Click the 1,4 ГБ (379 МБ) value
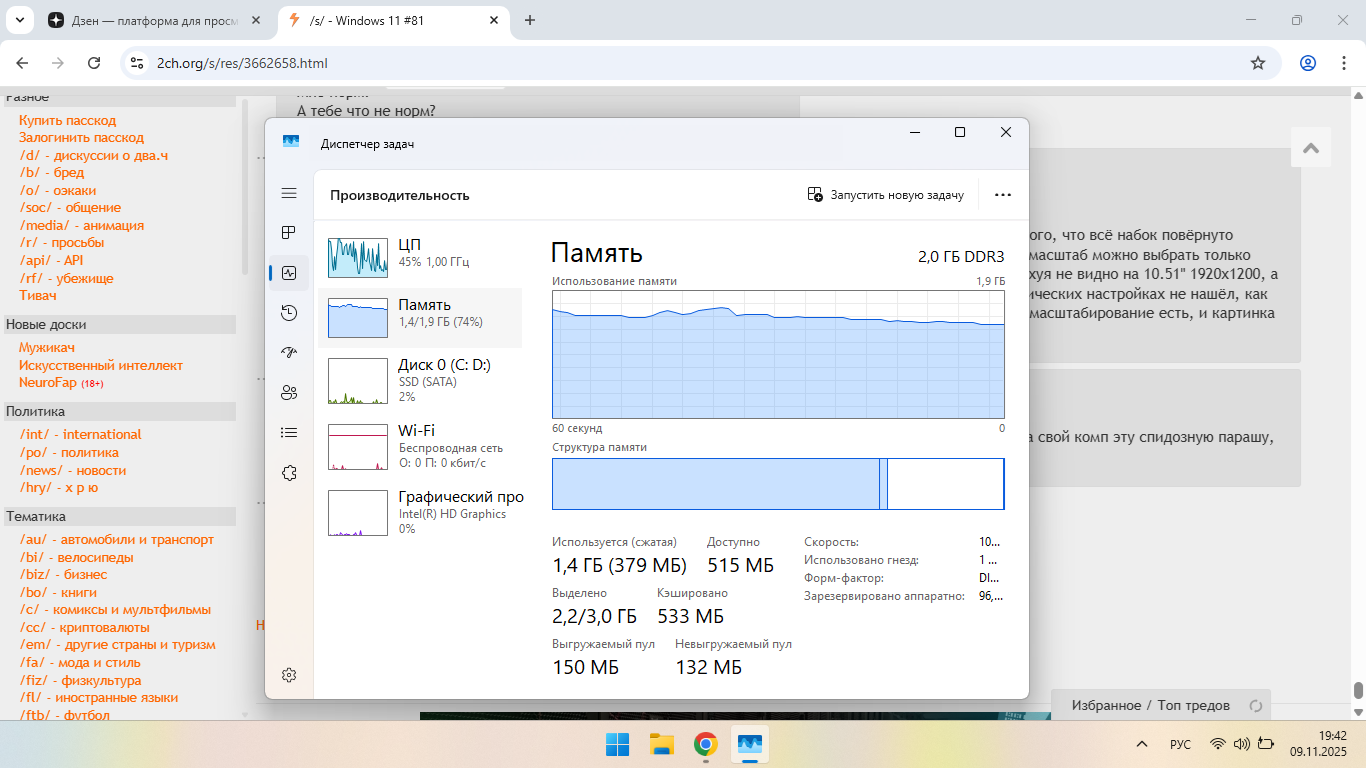The image size is (1366, 768). click(x=619, y=565)
